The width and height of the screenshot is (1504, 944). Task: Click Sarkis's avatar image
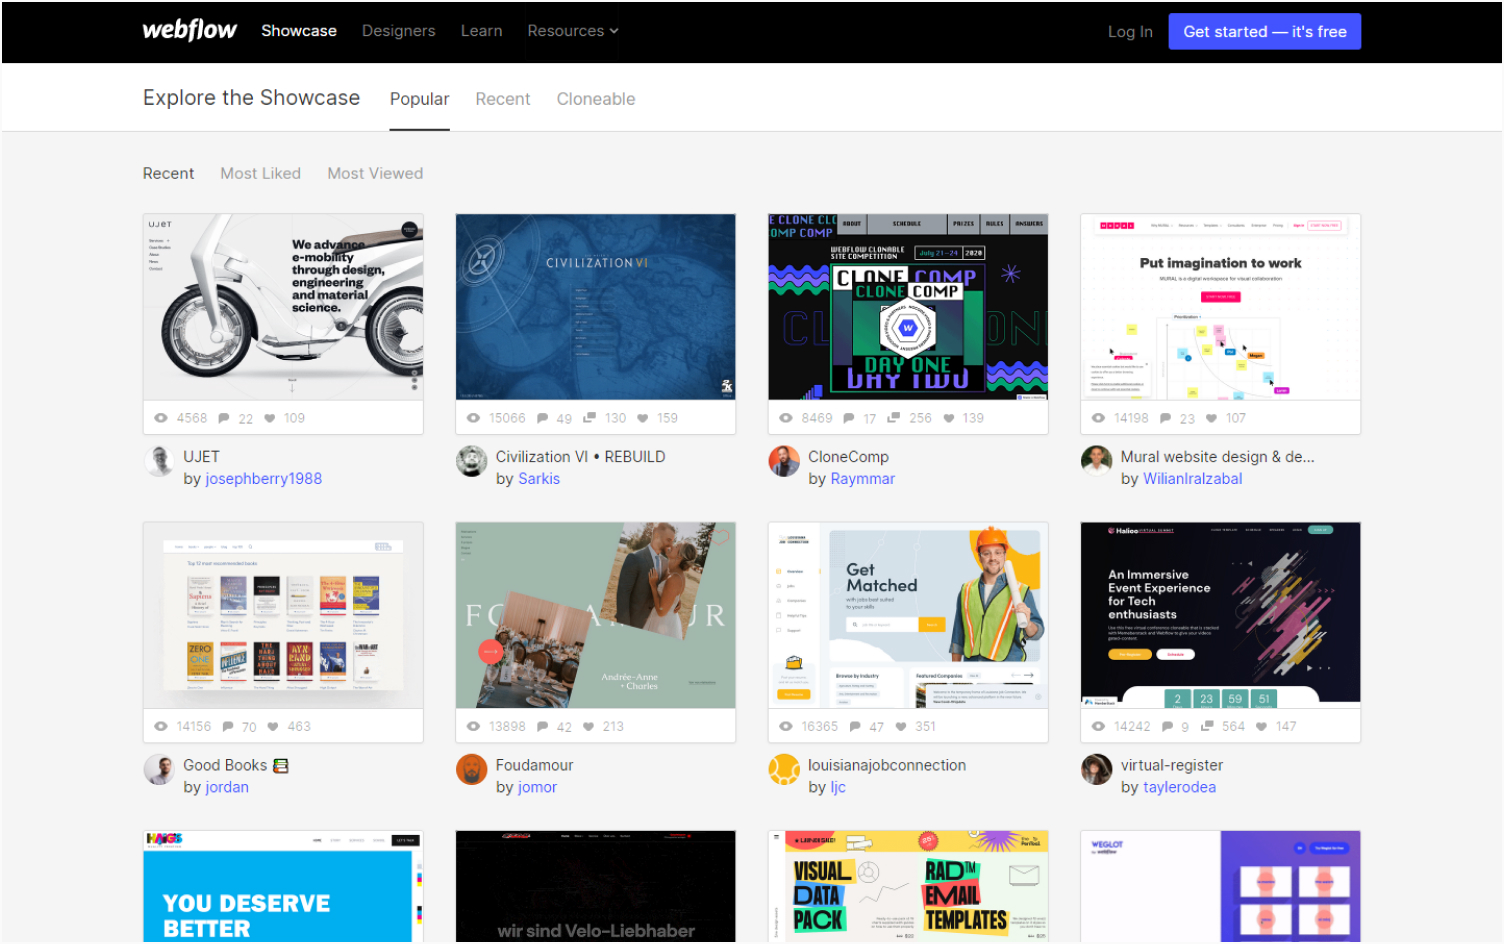click(x=472, y=461)
